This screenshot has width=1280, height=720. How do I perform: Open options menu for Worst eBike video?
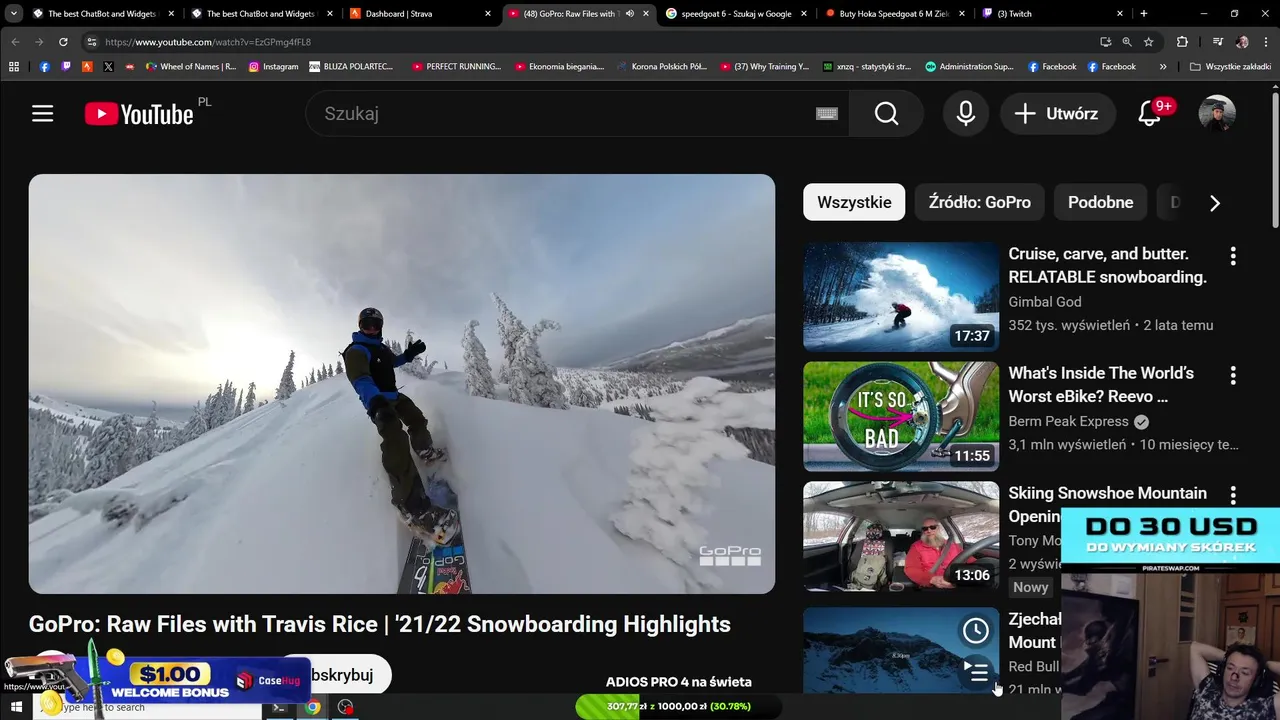point(1233,375)
